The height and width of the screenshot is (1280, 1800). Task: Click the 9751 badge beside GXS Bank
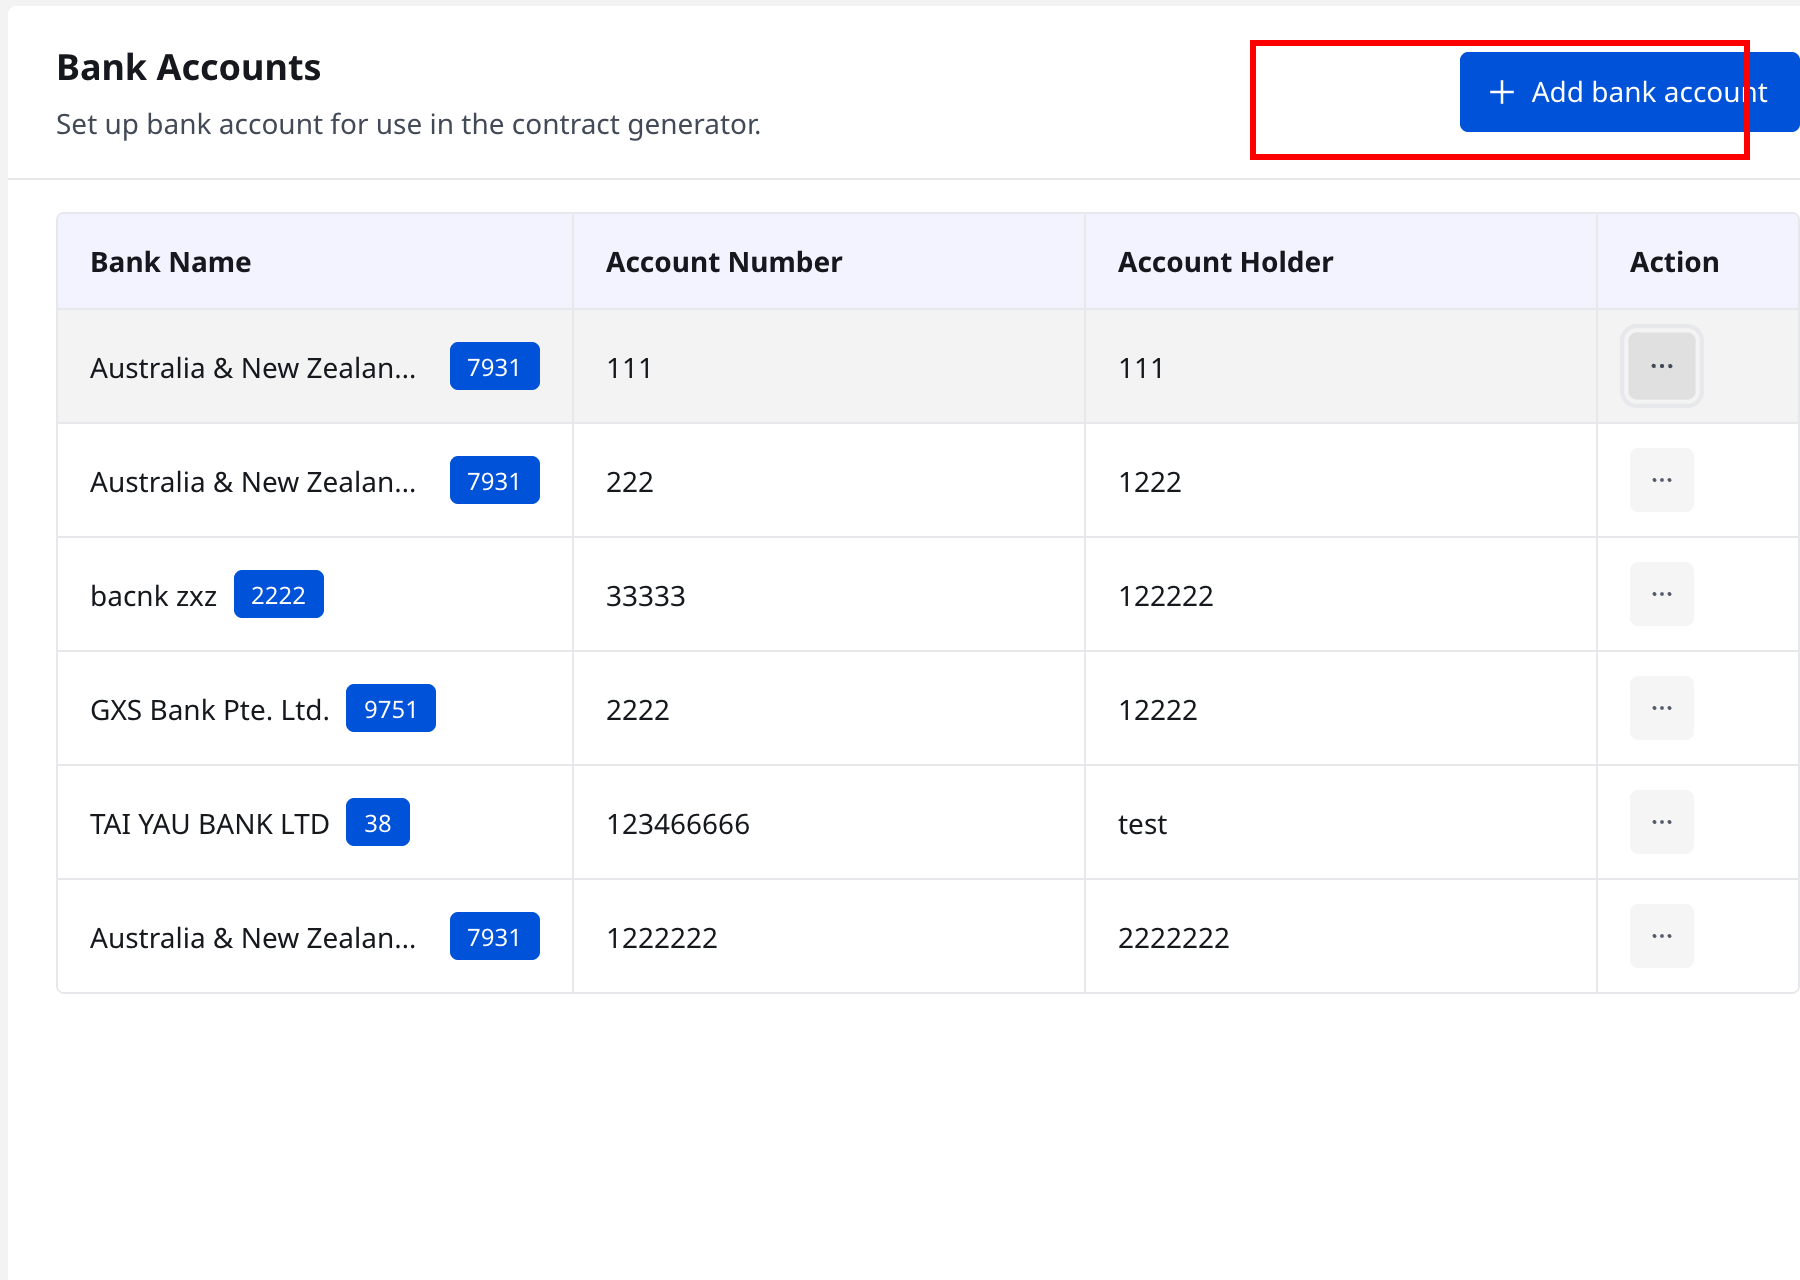point(390,709)
